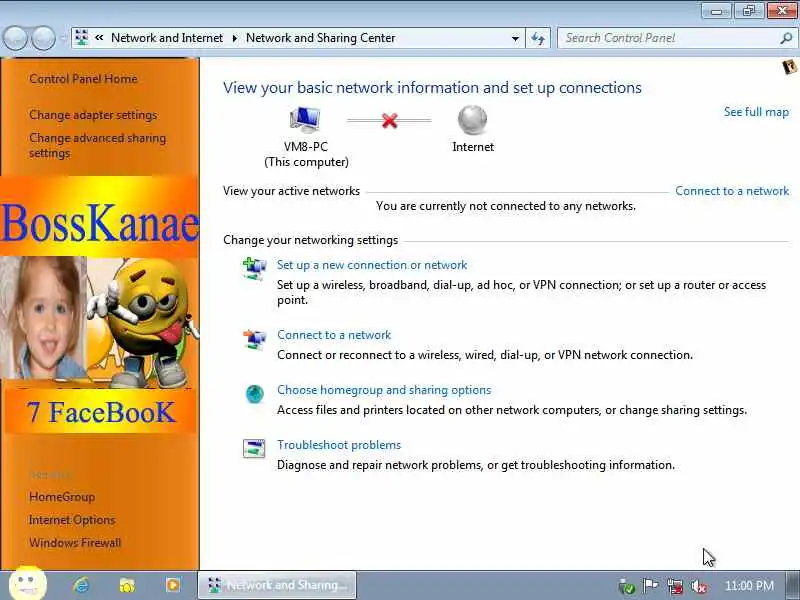Open Change adapter settings
Screen dimensions: 800x600
click(93, 115)
